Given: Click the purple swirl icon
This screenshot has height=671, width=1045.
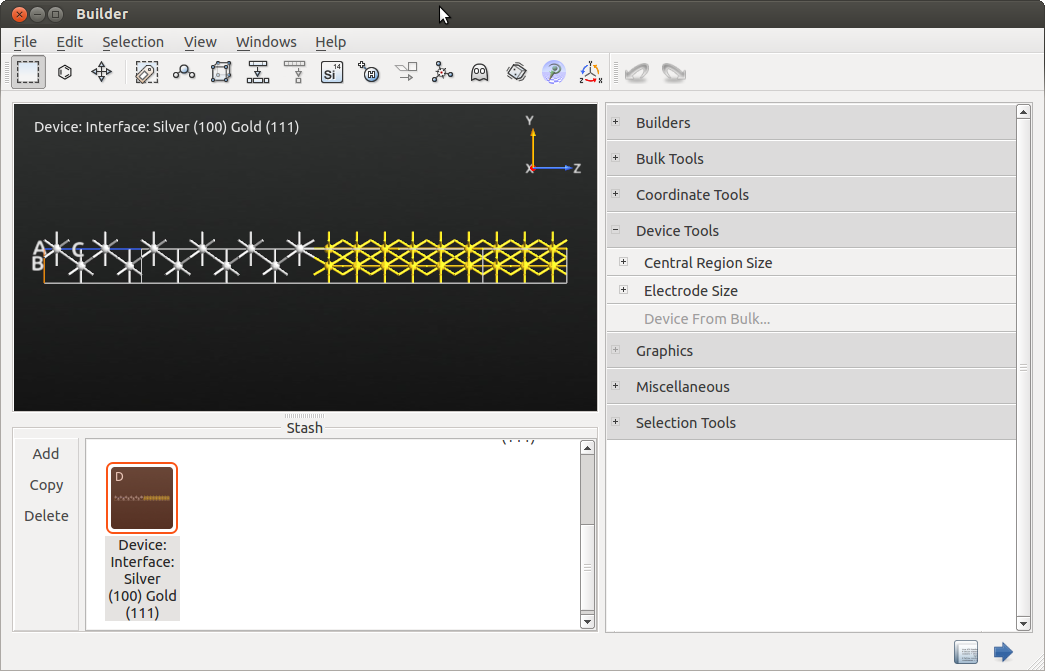Looking at the screenshot, I should pos(553,72).
